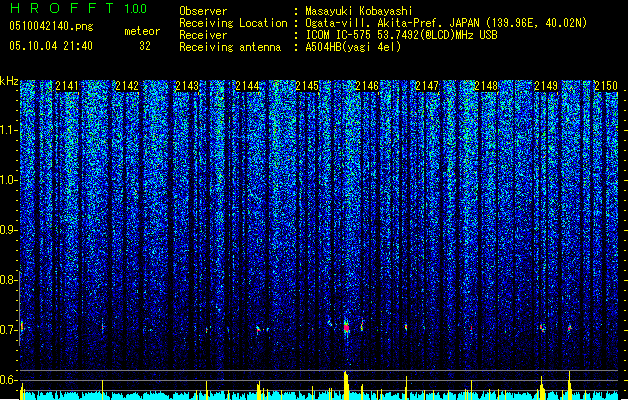Click the 0.6 kHz axis label

click(8, 380)
